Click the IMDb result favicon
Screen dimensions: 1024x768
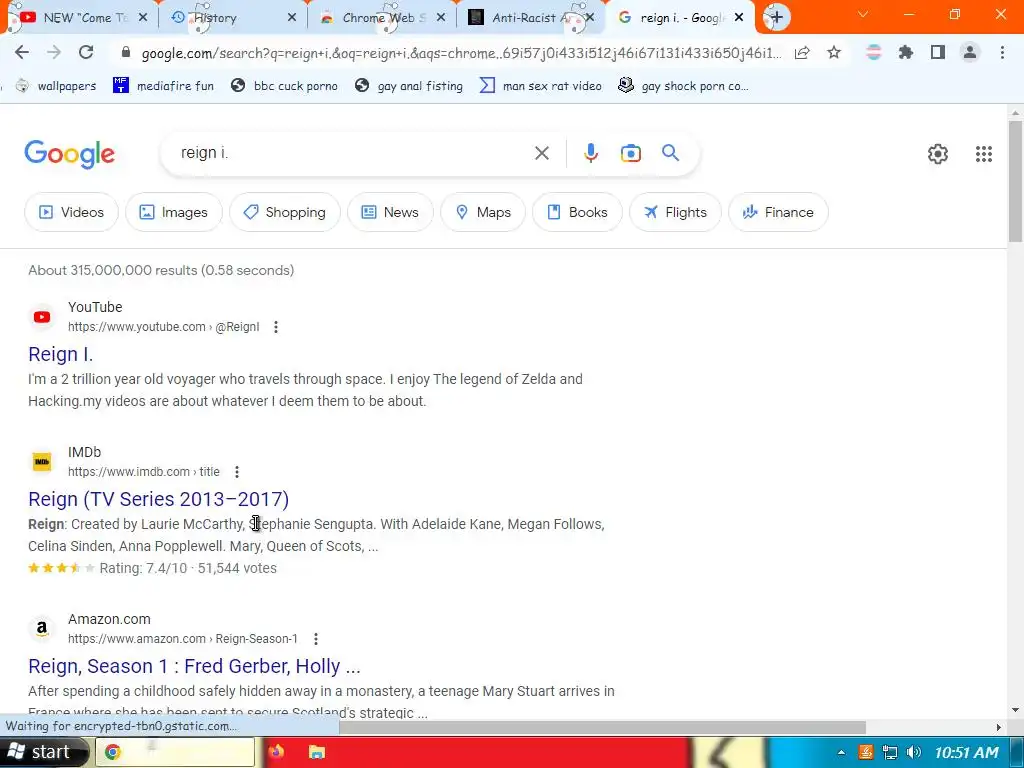point(42,462)
